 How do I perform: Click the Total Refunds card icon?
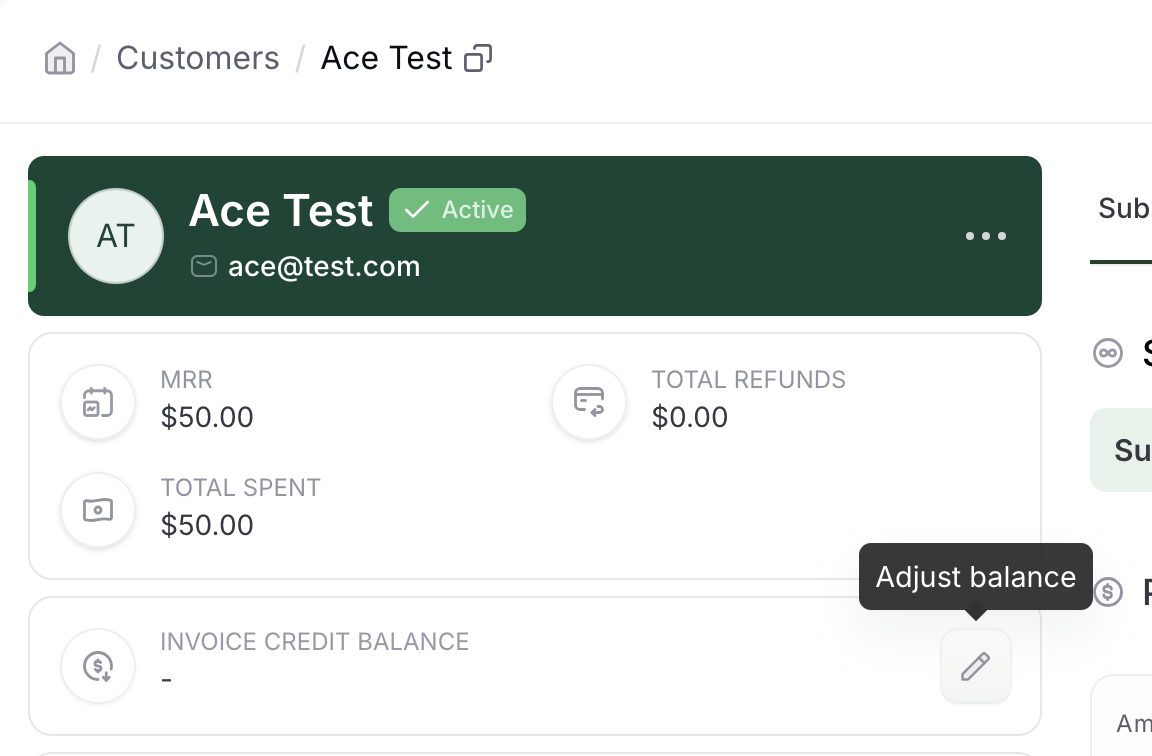pos(588,402)
